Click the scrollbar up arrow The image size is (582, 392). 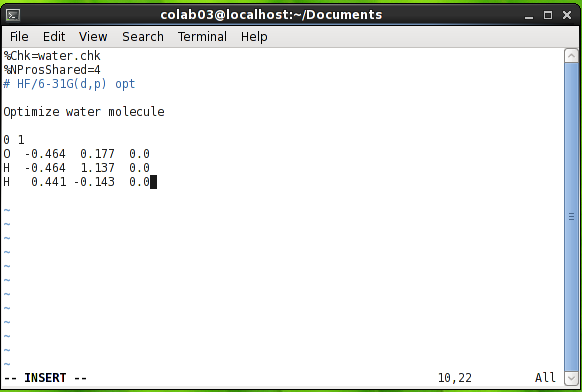pos(571,56)
